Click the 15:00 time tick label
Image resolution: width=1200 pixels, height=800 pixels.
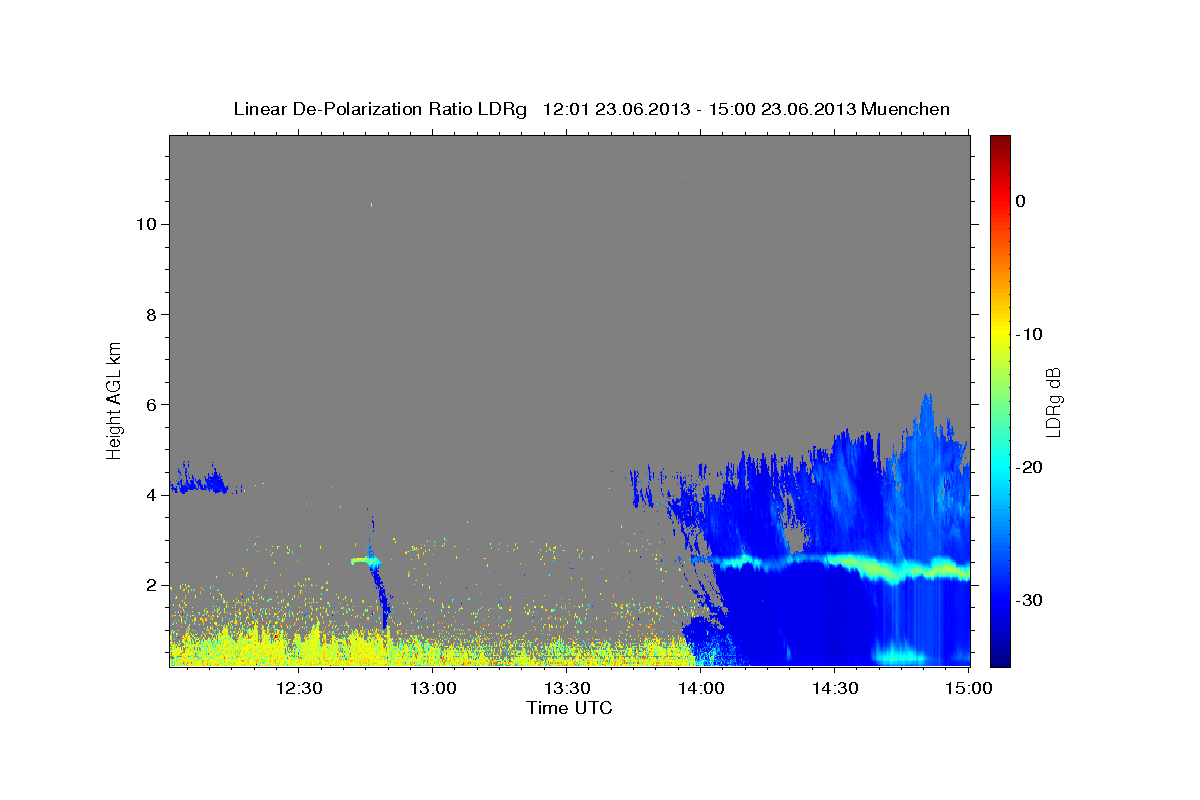(968, 689)
